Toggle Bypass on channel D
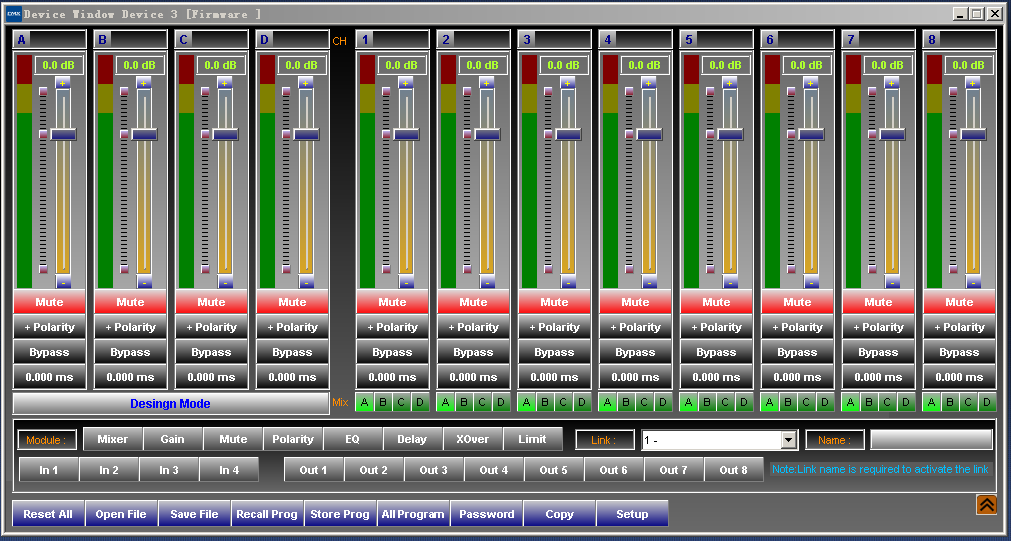 pos(292,352)
